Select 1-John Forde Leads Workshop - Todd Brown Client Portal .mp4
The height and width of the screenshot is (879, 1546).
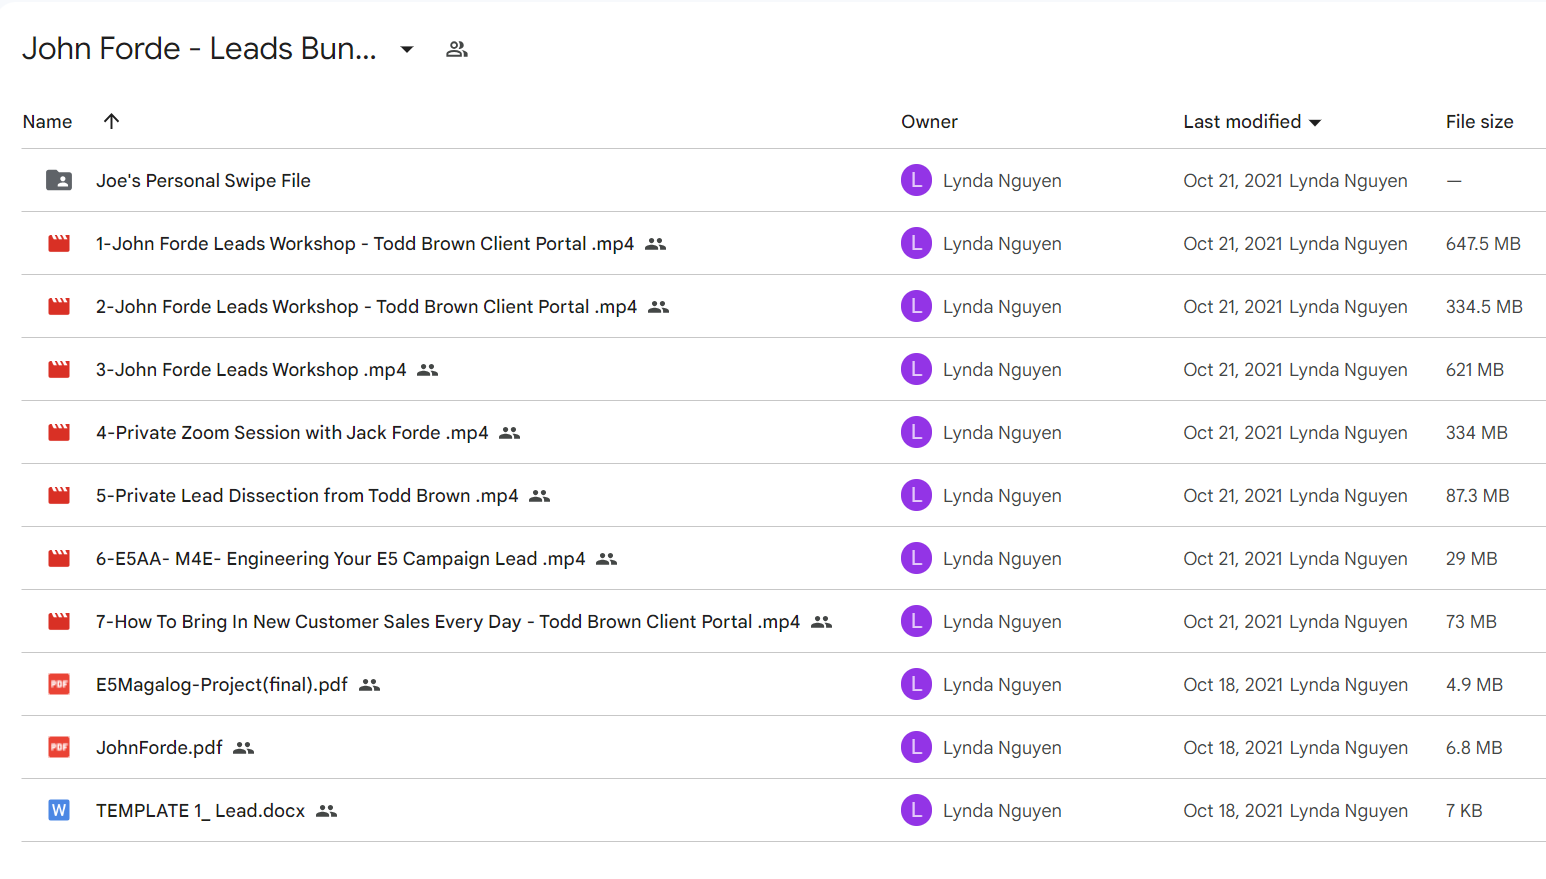pos(365,243)
